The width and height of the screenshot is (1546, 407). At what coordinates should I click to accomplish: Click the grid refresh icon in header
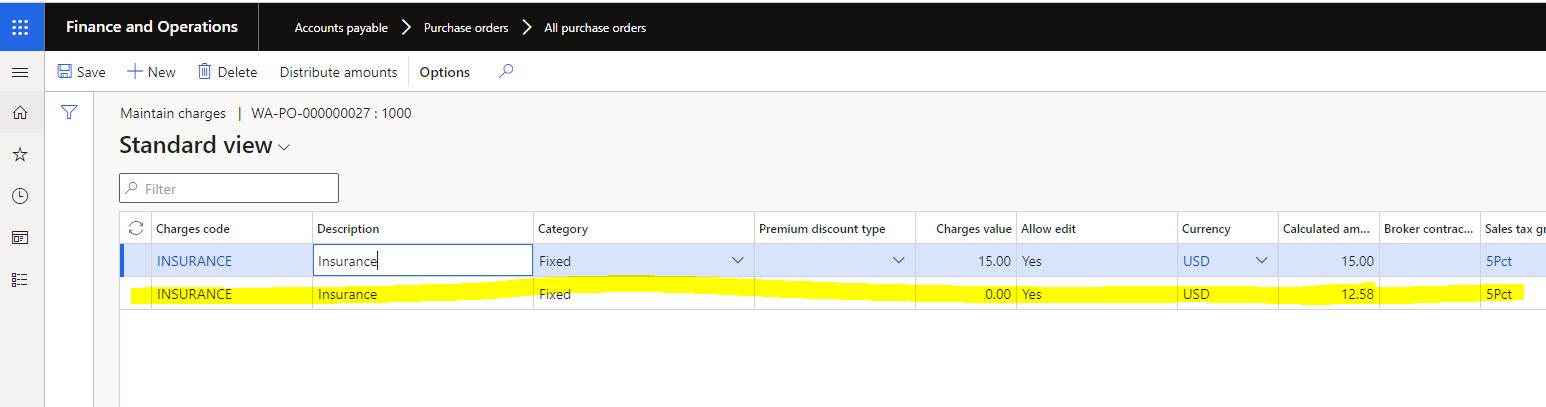[x=136, y=228]
